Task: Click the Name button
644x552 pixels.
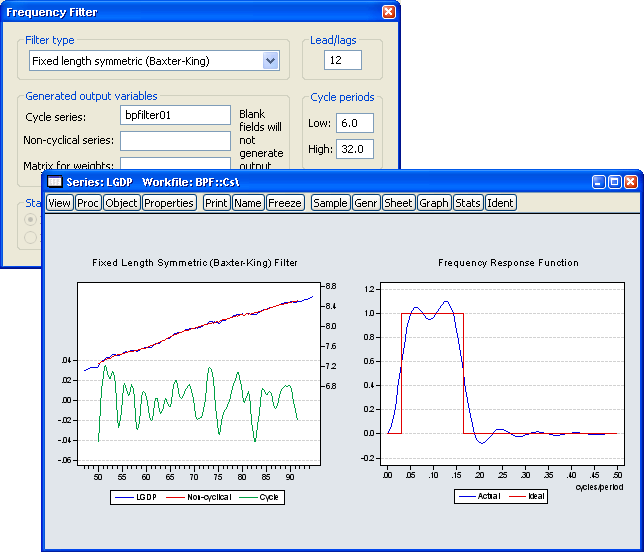Action: tap(248, 203)
